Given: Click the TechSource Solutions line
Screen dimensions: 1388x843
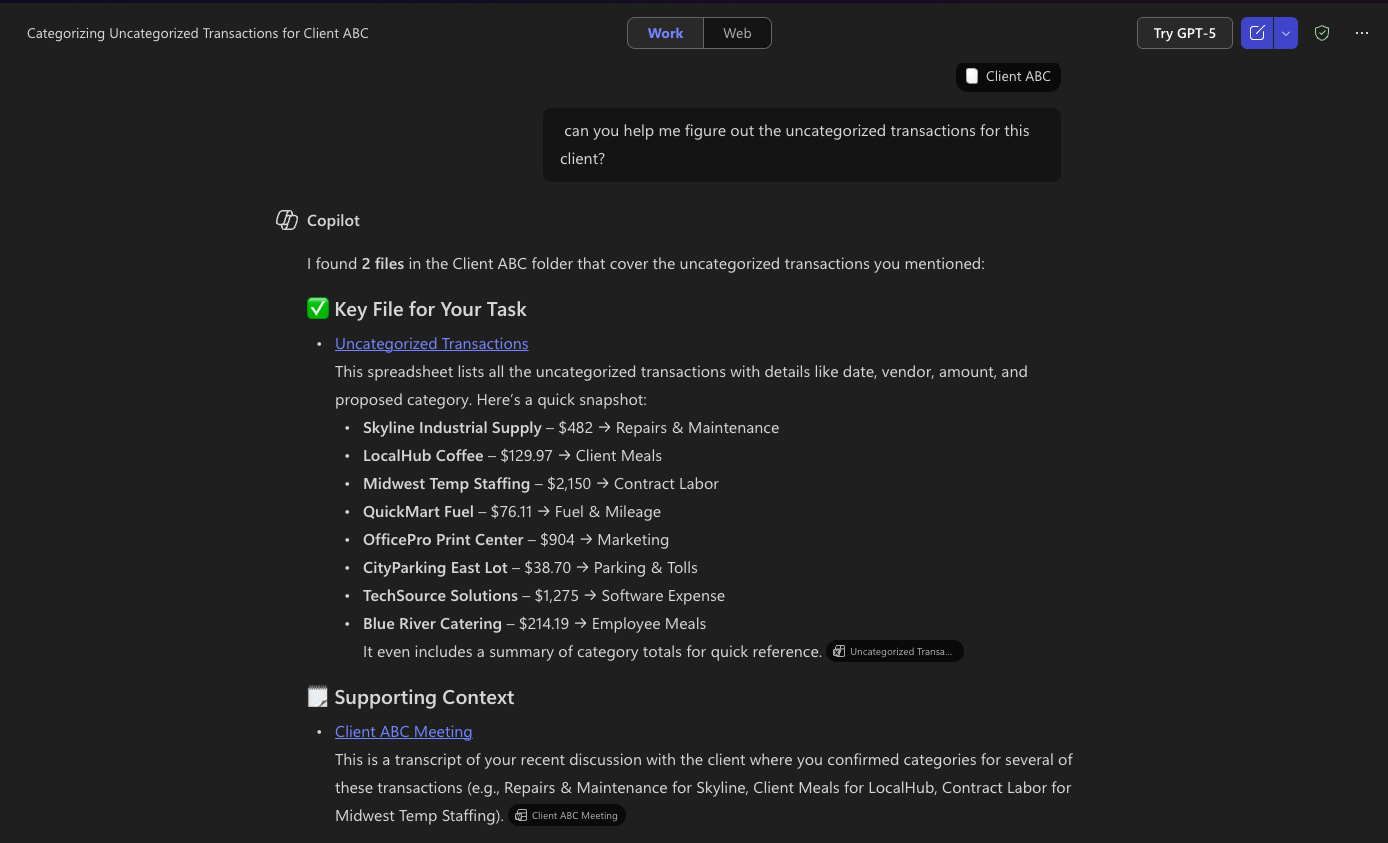Looking at the screenshot, I should pyautogui.click(x=544, y=595).
